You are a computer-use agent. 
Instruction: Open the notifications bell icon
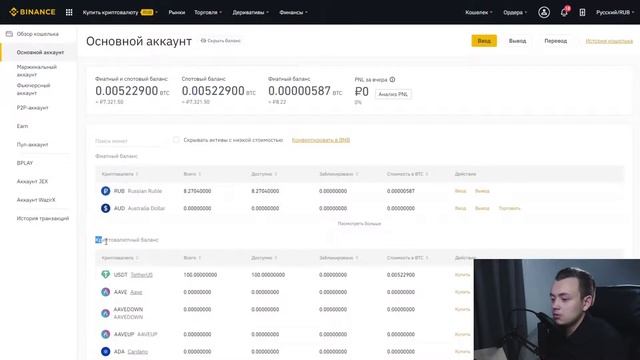(564, 12)
